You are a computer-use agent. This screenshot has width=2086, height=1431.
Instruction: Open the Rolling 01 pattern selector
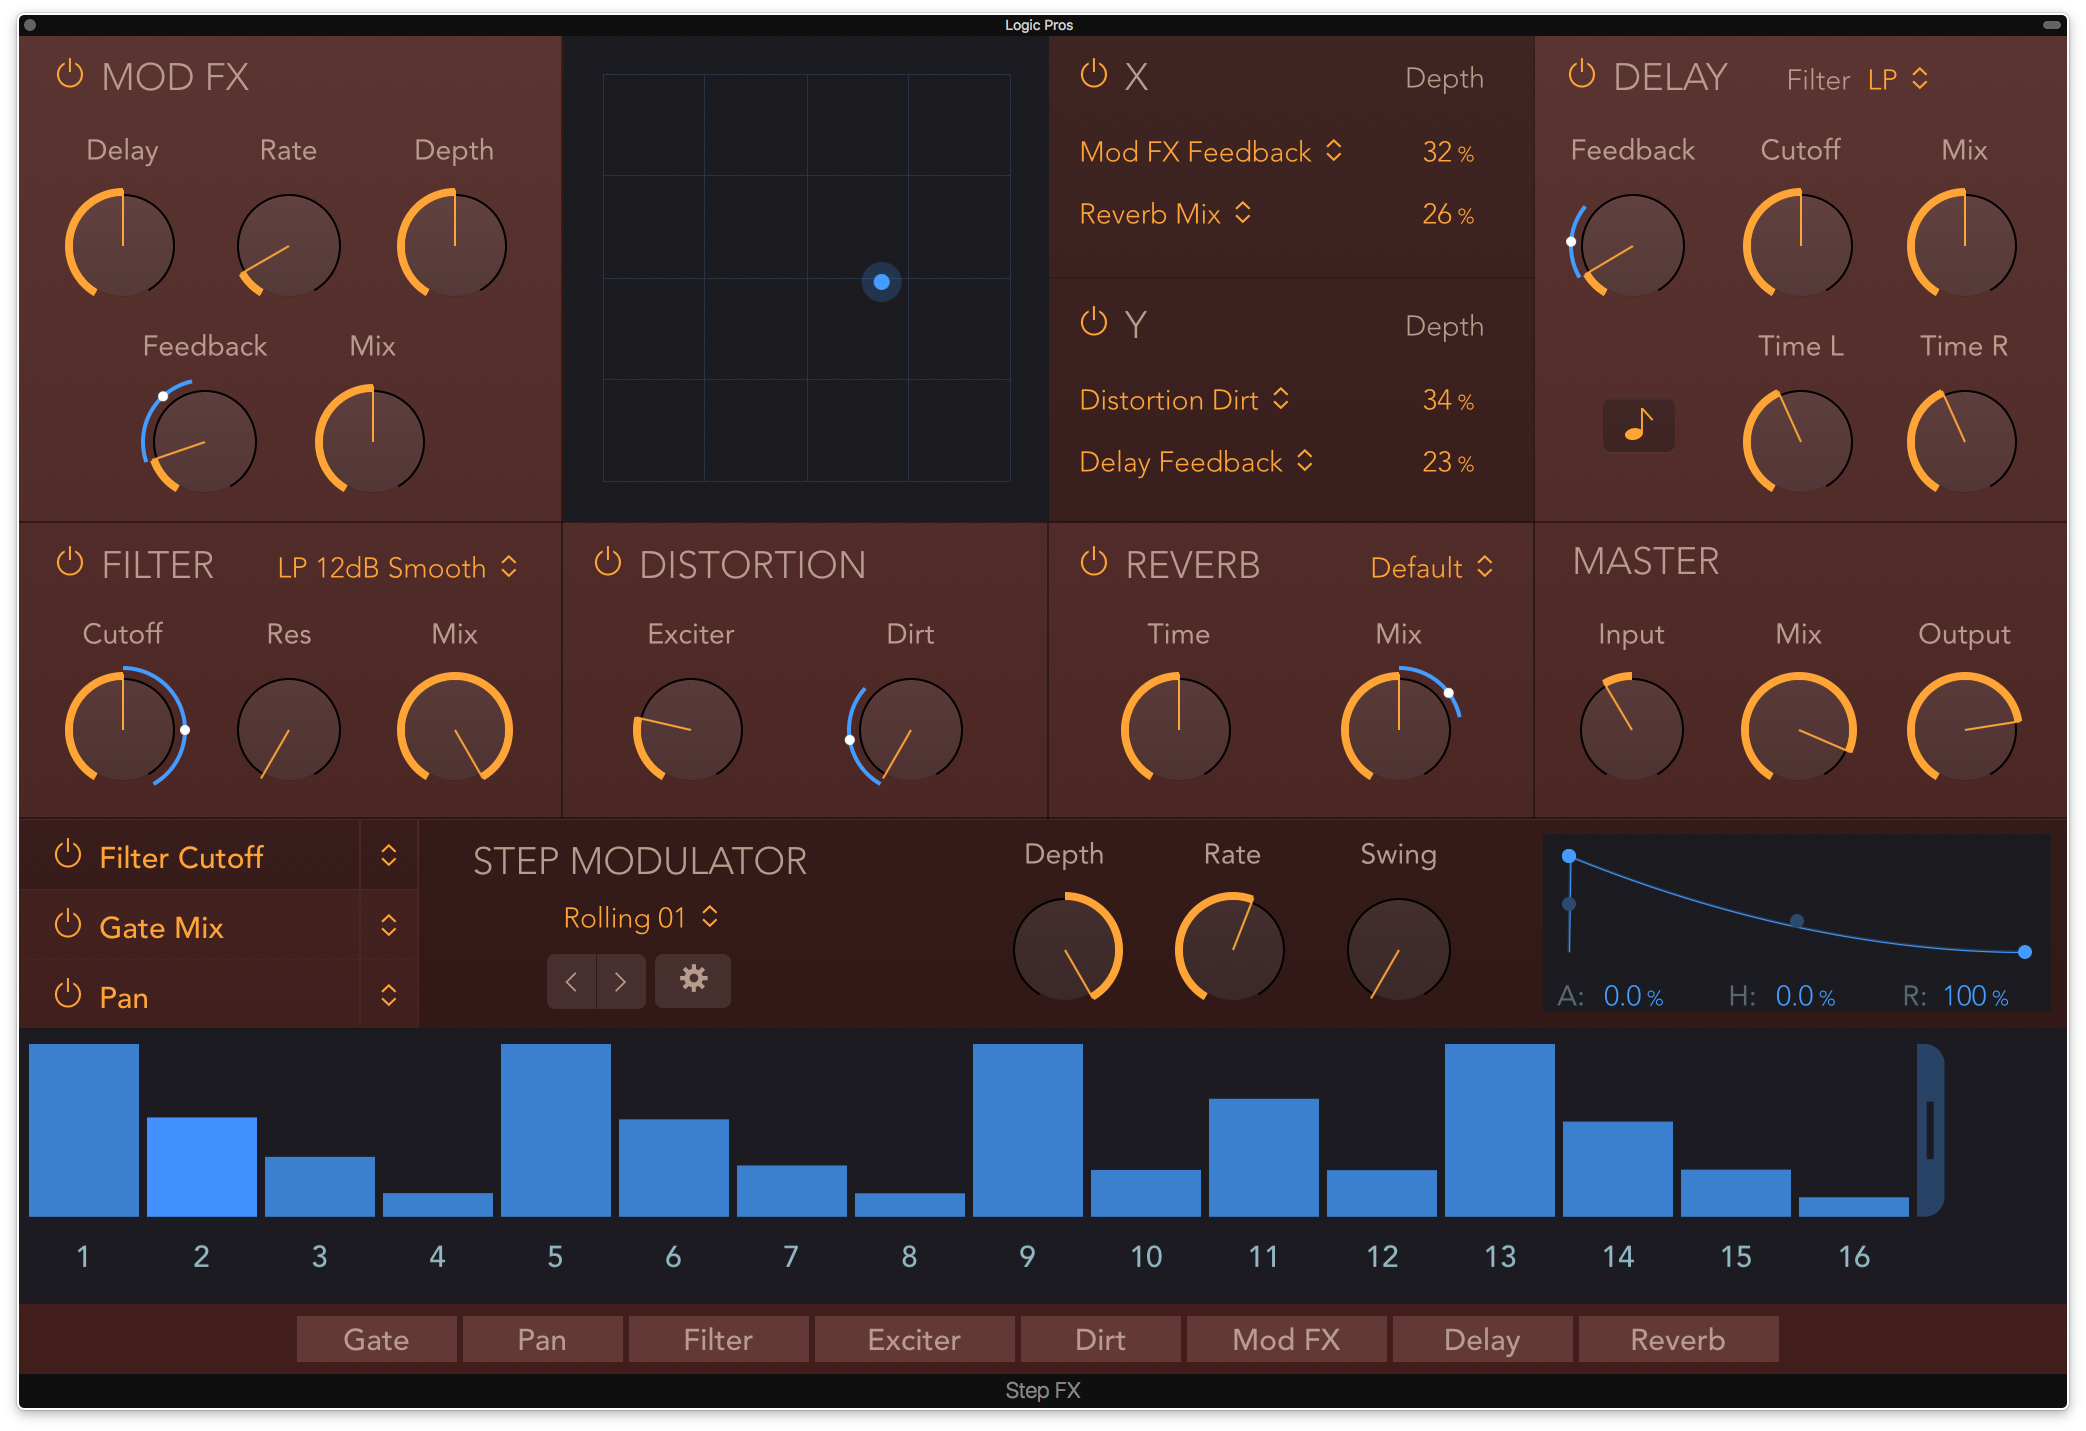pos(640,917)
